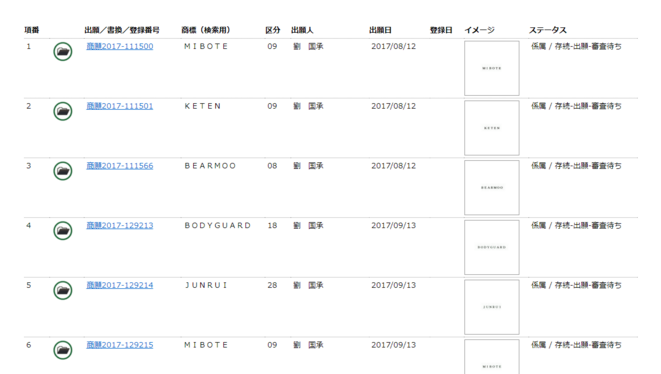This screenshot has height=374, width=661.
Task: Click the 出願／書換／登録番号 column header
Action: (x=122, y=30)
